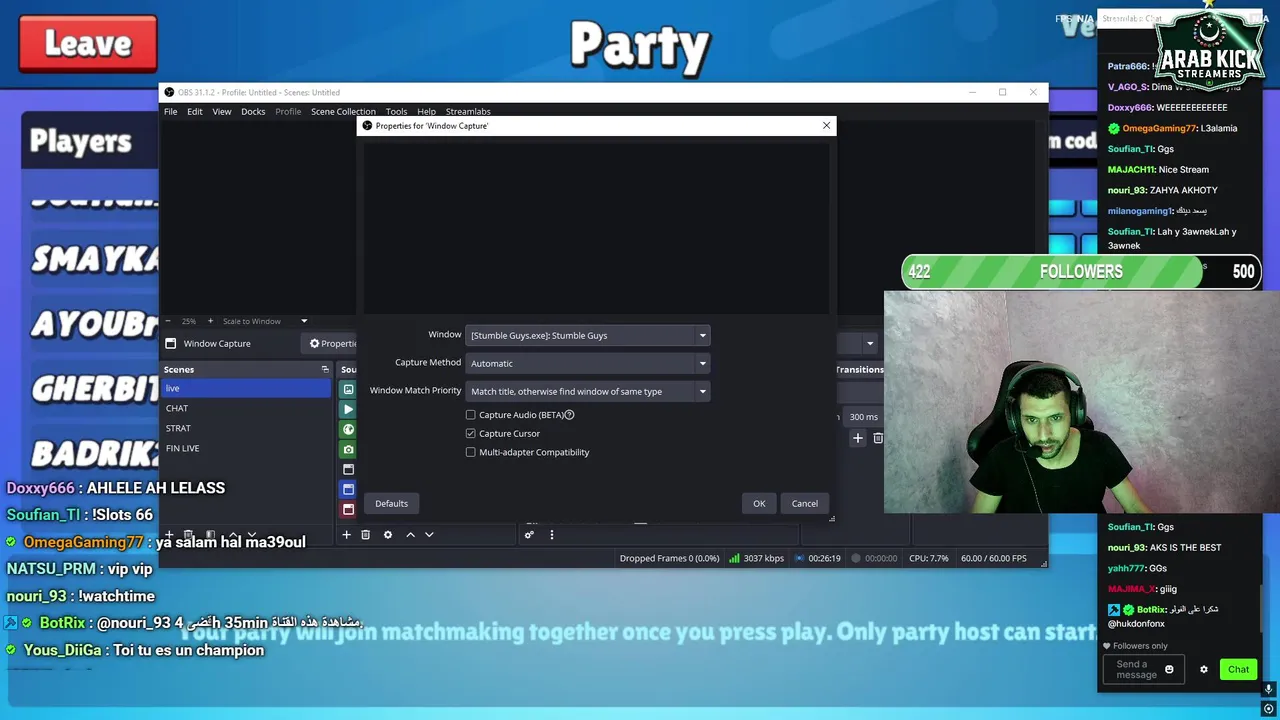Select the blue highlighted window capture source

pos(348,489)
